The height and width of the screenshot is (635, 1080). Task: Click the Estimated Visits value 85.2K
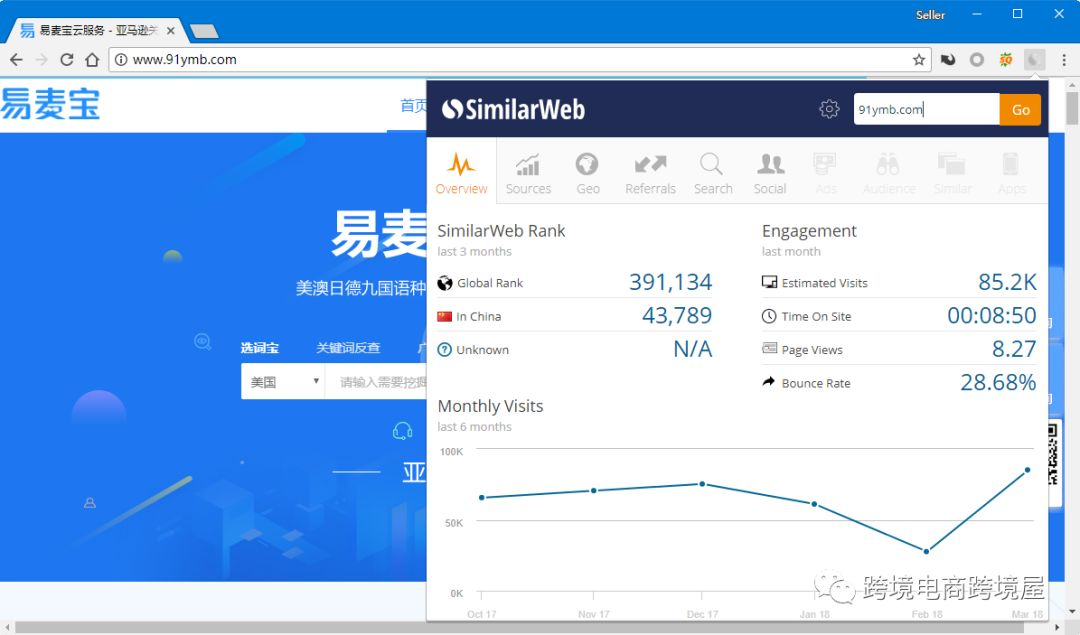(1007, 282)
